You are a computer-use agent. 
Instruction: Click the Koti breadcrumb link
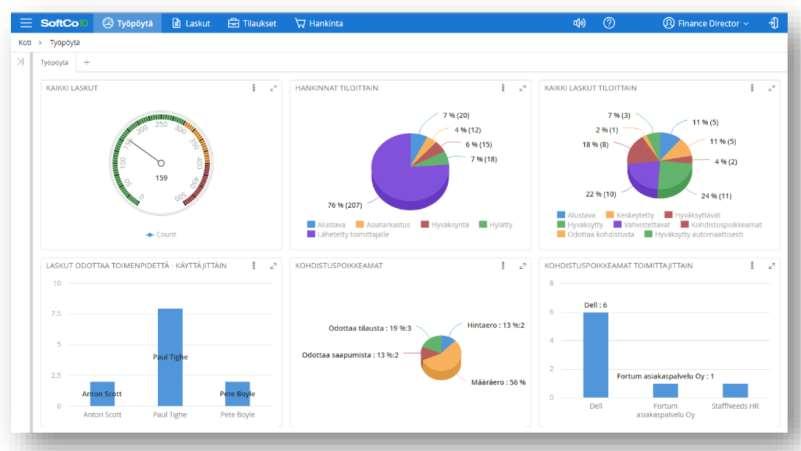(x=25, y=42)
